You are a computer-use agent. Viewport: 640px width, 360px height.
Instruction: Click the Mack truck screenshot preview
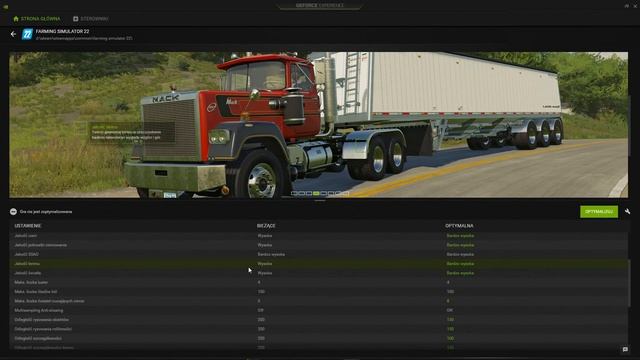point(318,124)
